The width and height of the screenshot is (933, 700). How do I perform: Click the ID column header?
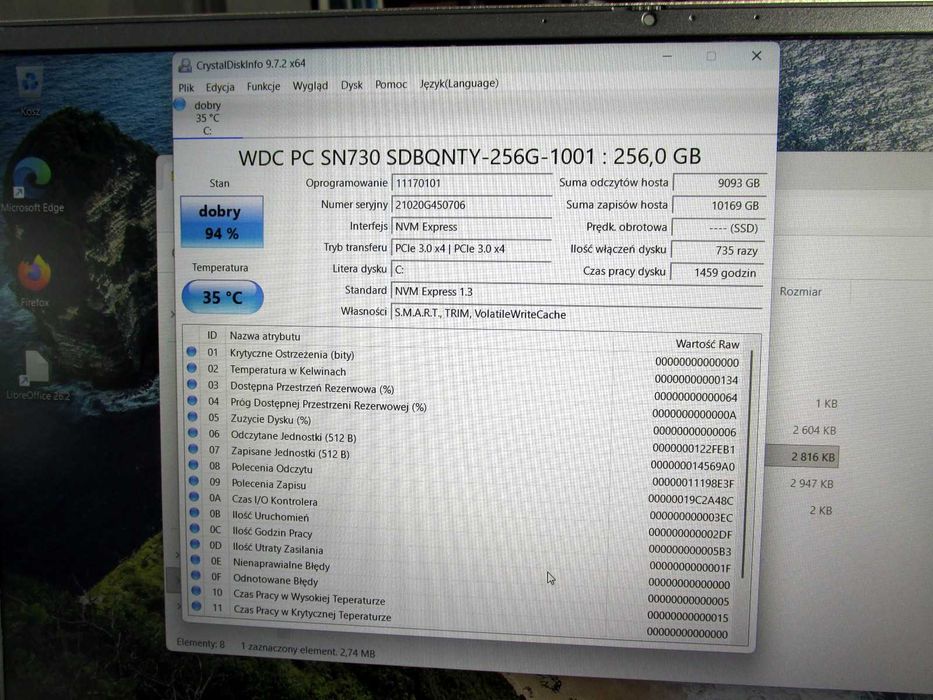[x=212, y=335]
